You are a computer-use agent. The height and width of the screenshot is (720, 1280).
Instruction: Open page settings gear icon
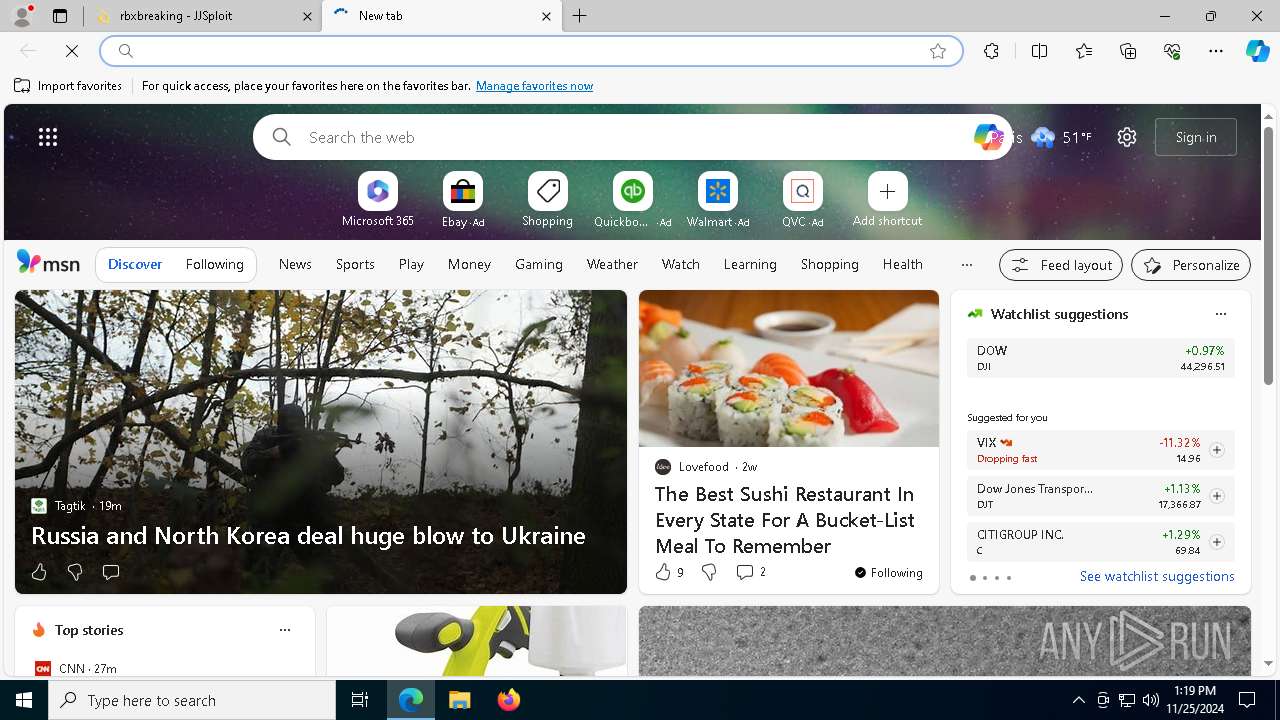tap(1127, 137)
